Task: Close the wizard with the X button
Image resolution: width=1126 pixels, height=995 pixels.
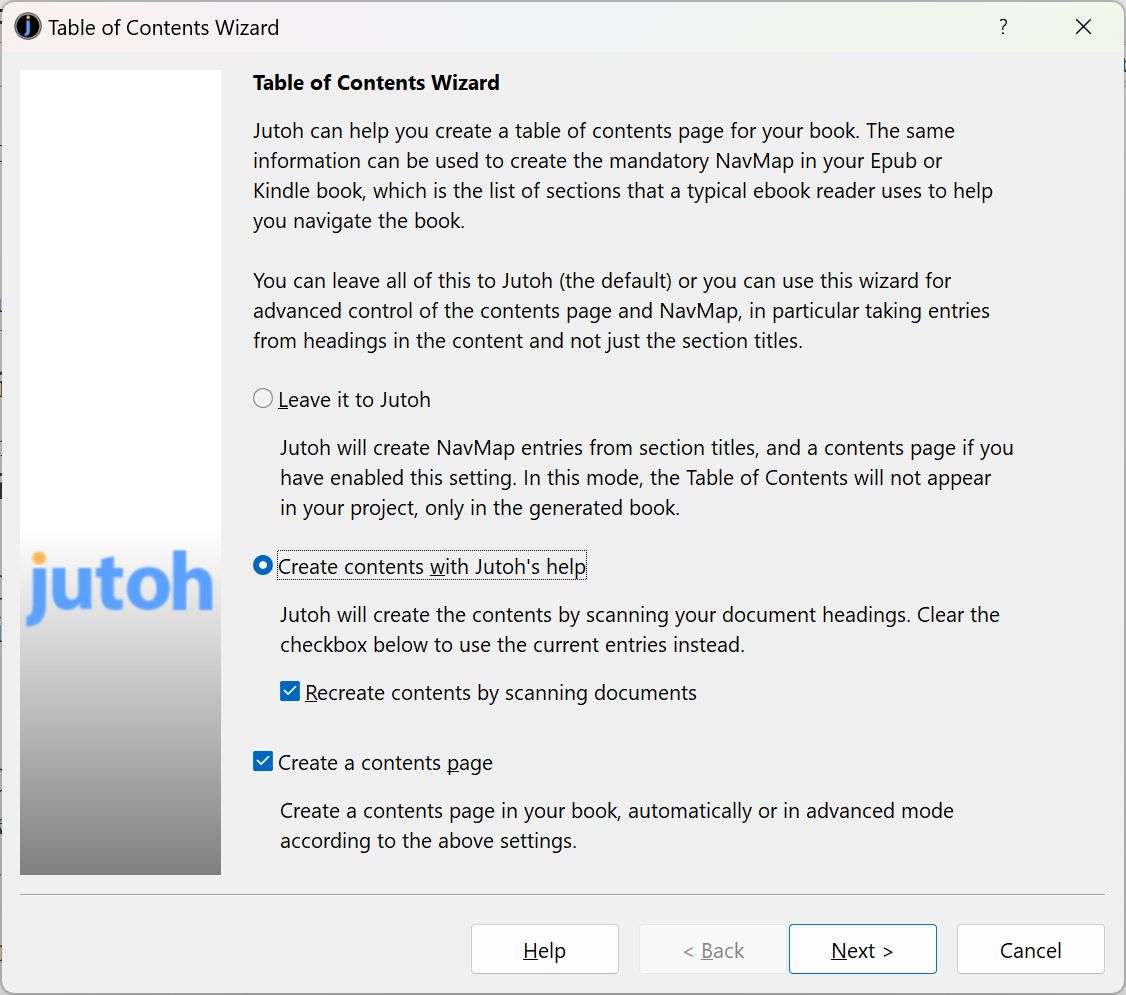Action: [x=1083, y=27]
